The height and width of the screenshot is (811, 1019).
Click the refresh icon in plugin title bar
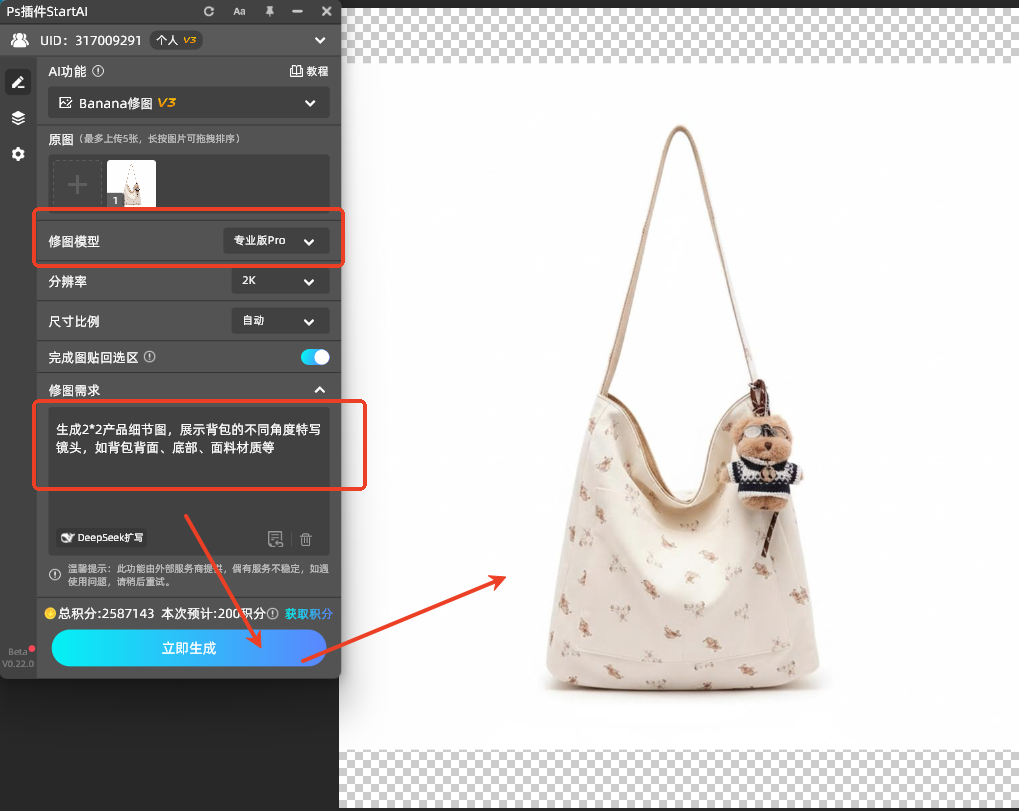point(209,11)
